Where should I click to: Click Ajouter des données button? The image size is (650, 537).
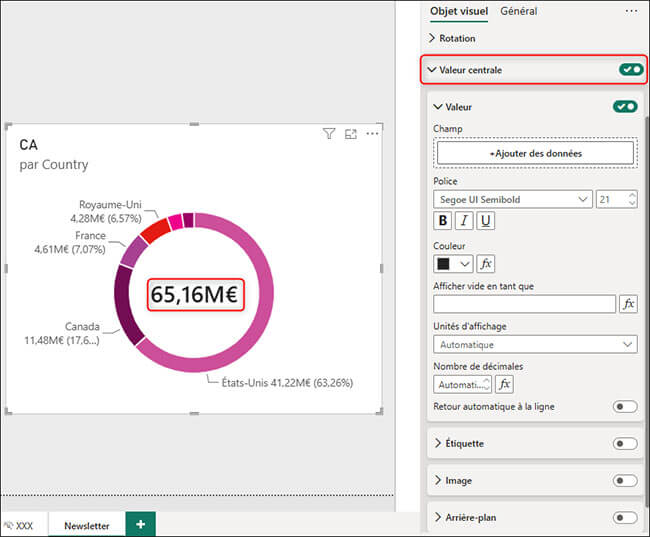pos(535,153)
